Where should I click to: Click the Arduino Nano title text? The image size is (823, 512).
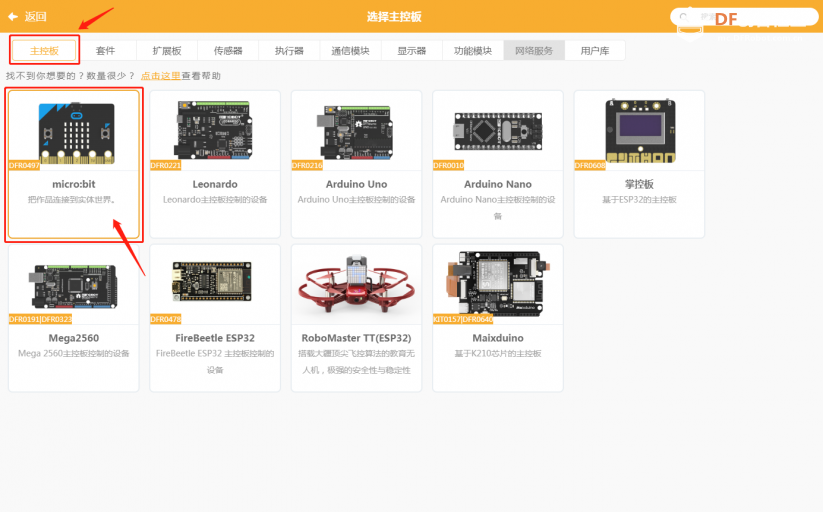coord(498,184)
